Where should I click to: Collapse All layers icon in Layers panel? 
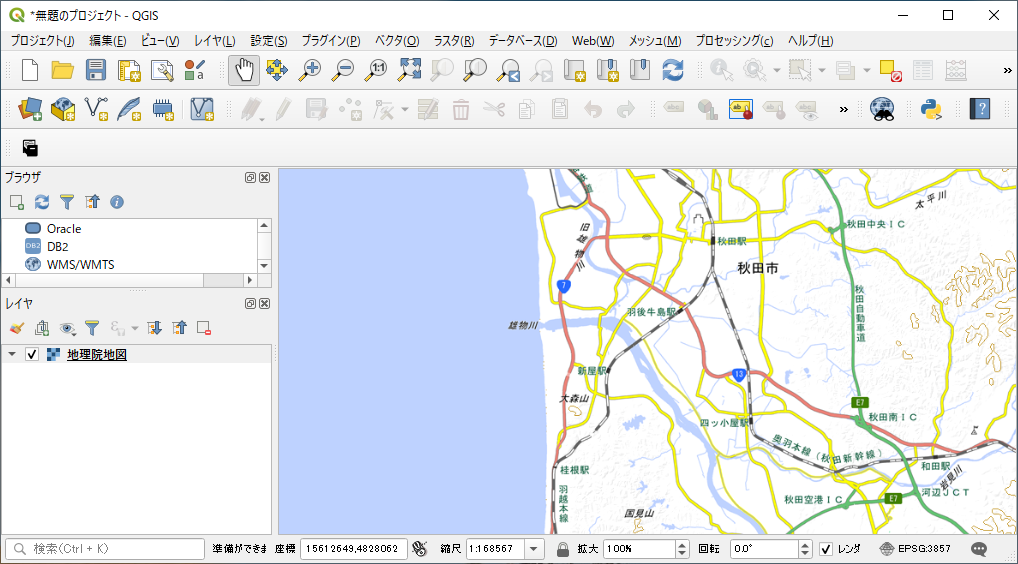[179, 328]
